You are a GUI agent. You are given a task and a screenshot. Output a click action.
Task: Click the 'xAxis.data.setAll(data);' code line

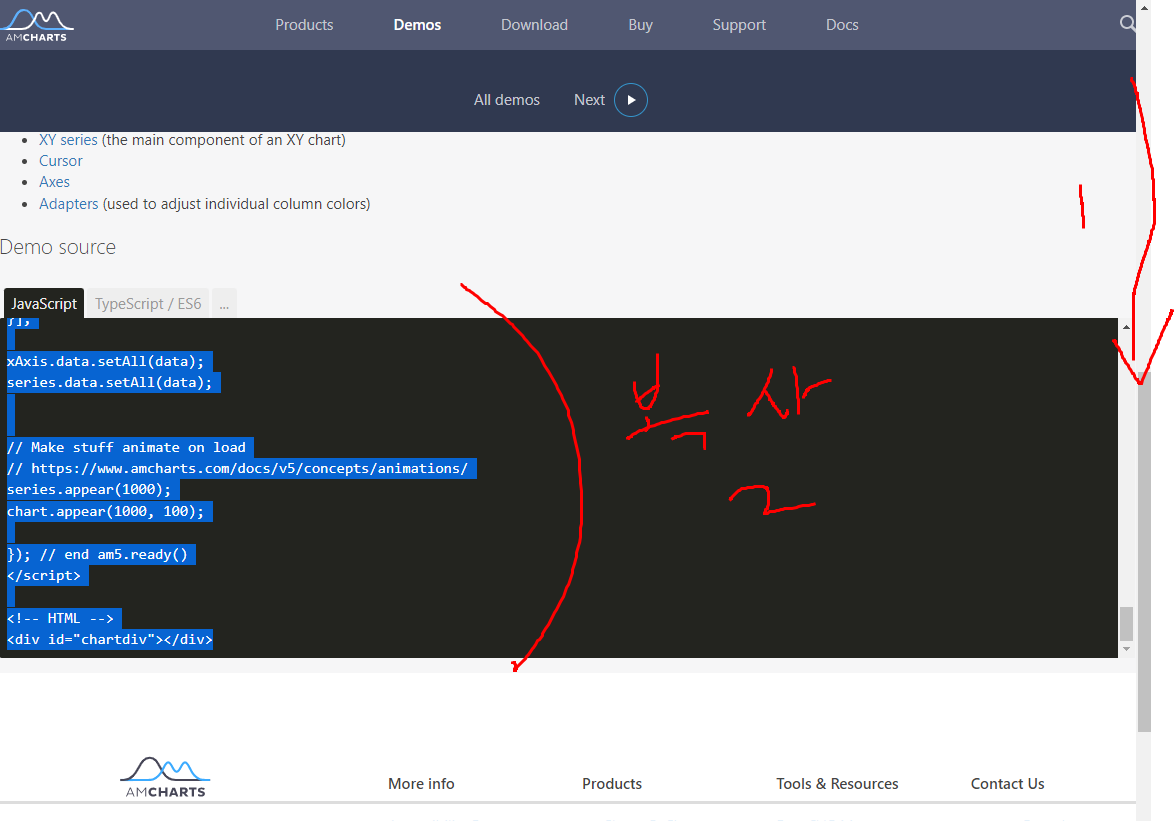pyautogui.click(x=106, y=361)
